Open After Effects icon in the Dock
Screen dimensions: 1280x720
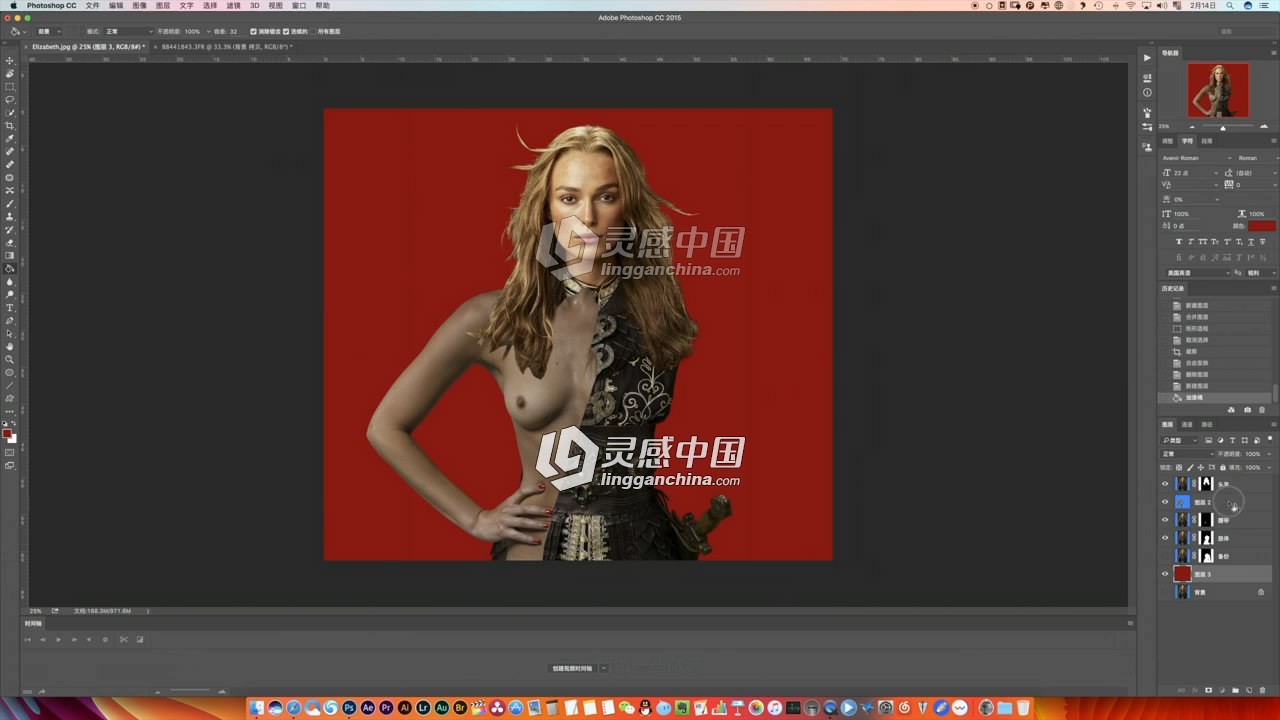tap(368, 708)
